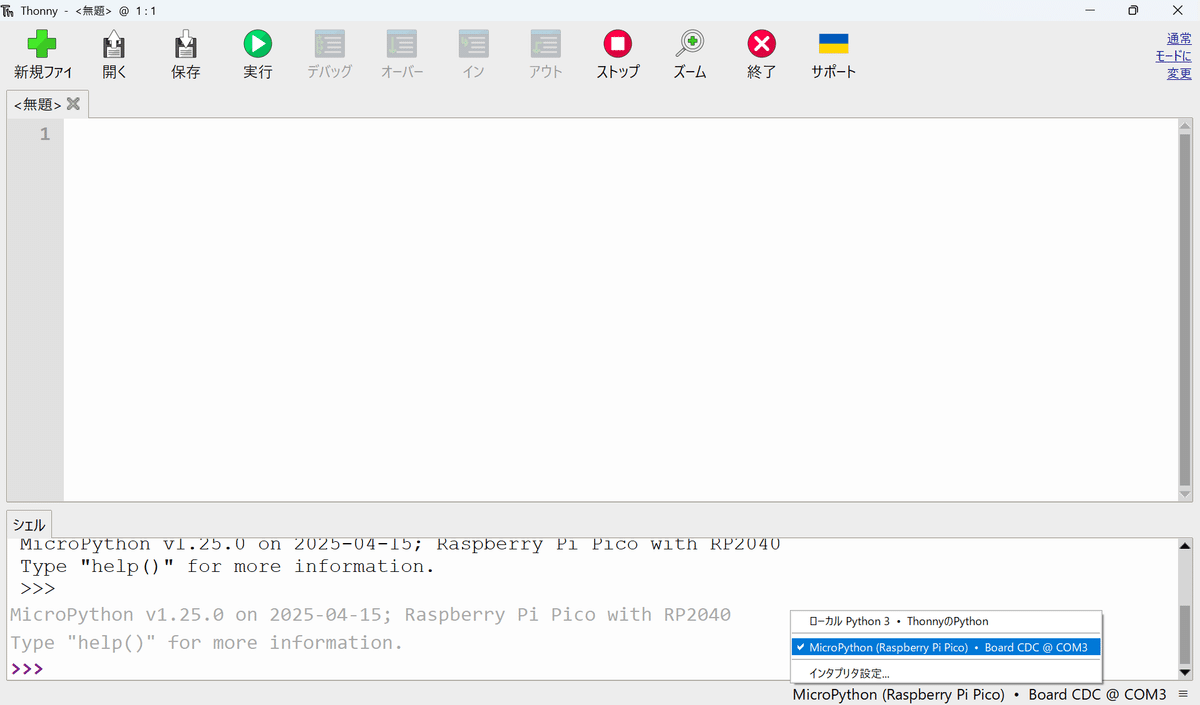Image resolution: width=1200 pixels, height=705 pixels.
Task: Select the <無題> editor tab
Action: coord(37,104)
